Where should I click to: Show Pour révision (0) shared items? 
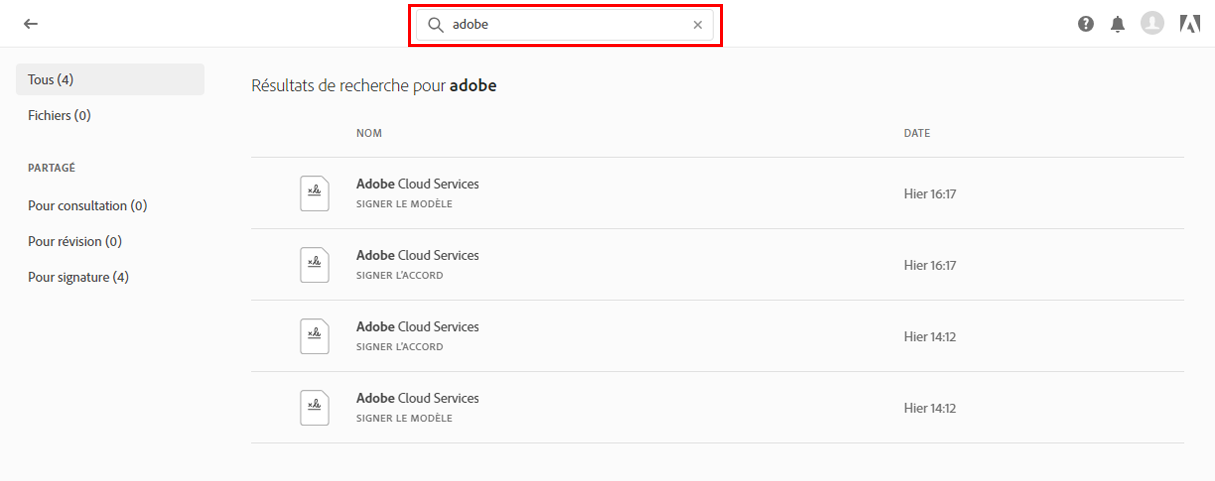(75, 241)
